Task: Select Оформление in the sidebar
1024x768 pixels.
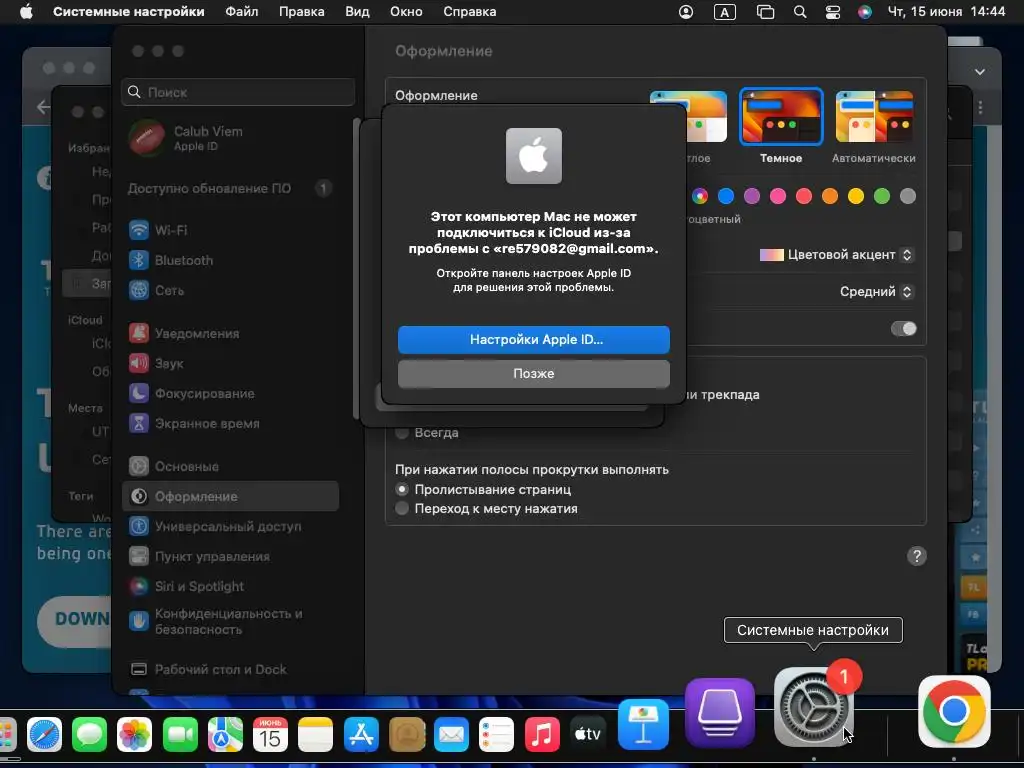Action: [x=230, y=496]
